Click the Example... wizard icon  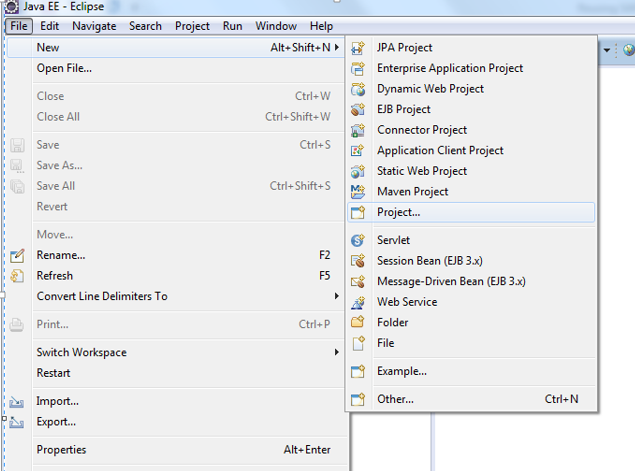pyautogui.click(x=358, y=371)
